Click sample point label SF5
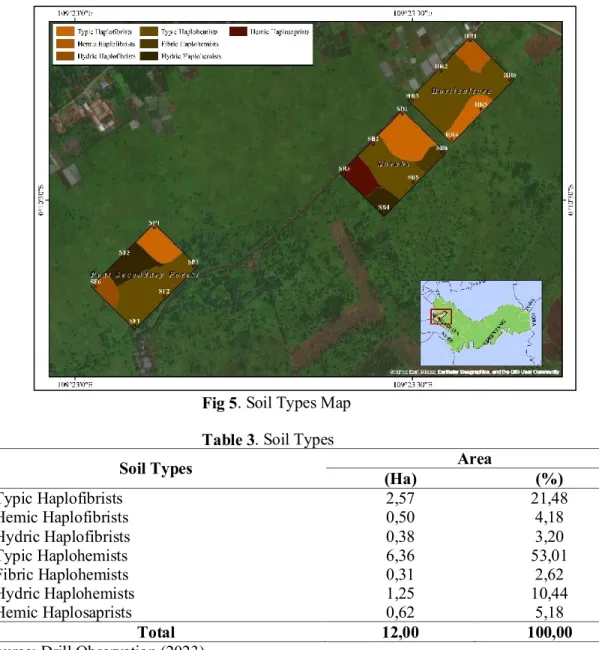This screenshot has height=650, width=599. click(x=124, y=252)
